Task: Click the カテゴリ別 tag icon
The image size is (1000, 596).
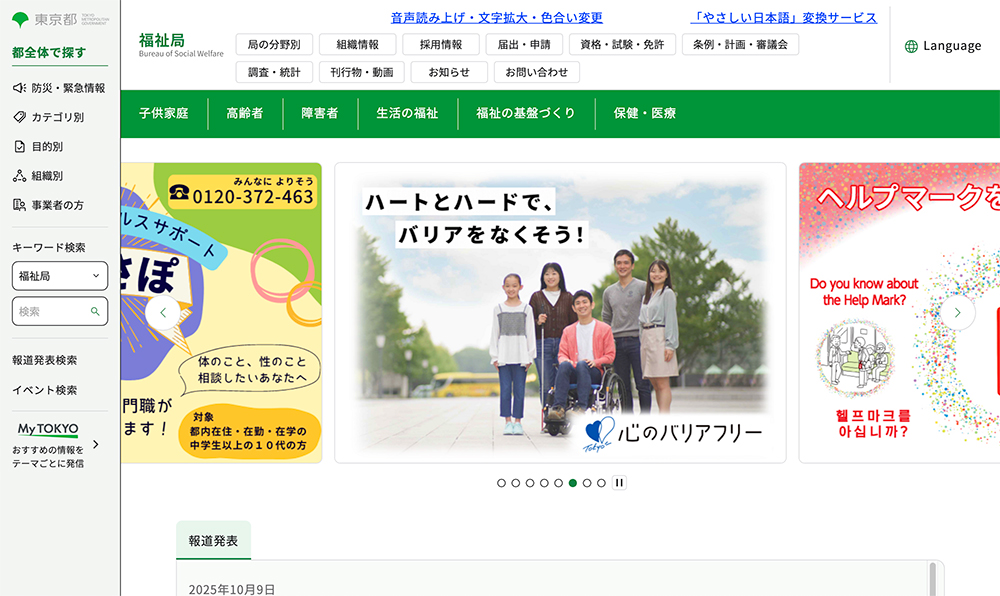Action: pyautogui.click(x=19, y=117)
